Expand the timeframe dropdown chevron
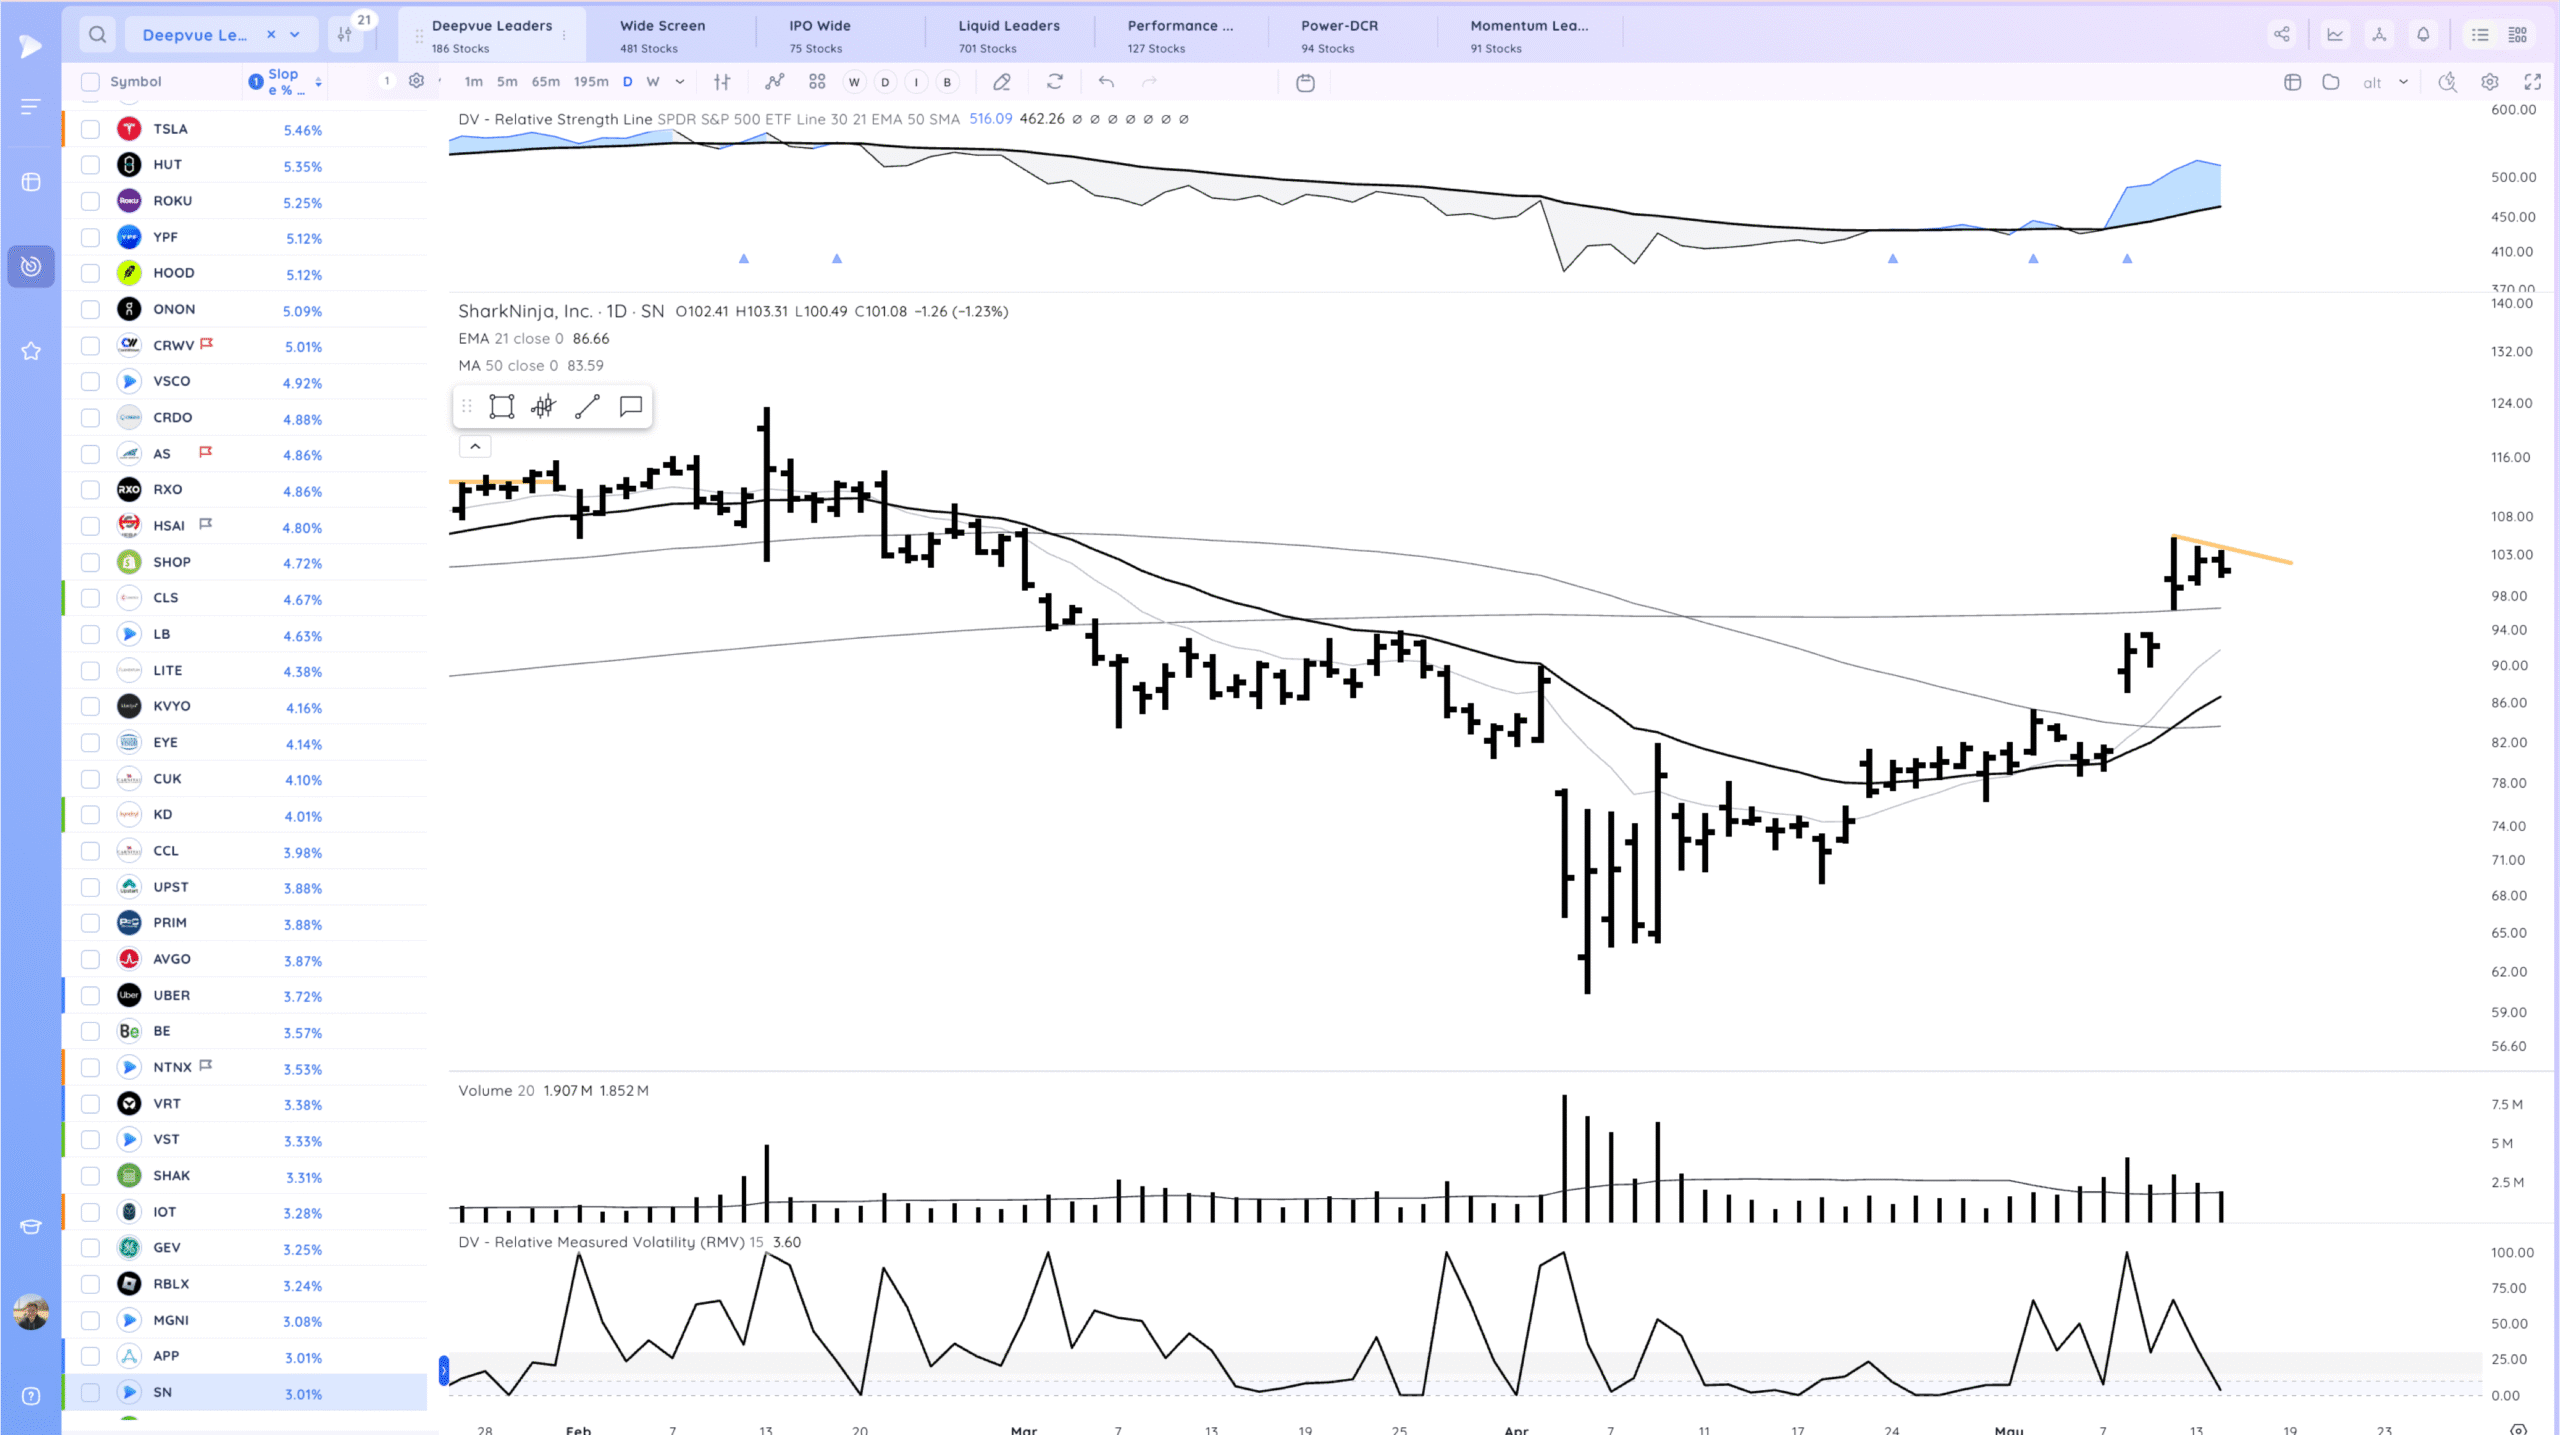The image size is (2560, 1435). [x=680, y=82]
